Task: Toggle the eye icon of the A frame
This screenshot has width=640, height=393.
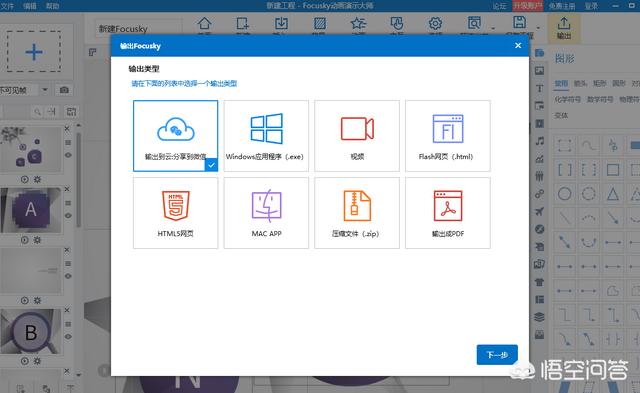Action: pos(68,215)
